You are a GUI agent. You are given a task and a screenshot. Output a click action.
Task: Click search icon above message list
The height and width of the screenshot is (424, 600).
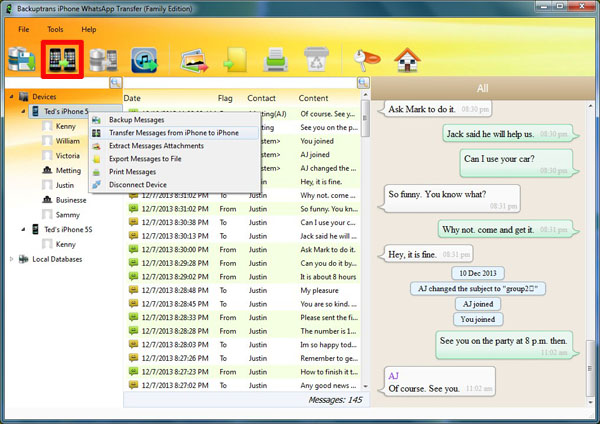coord(363,82)
